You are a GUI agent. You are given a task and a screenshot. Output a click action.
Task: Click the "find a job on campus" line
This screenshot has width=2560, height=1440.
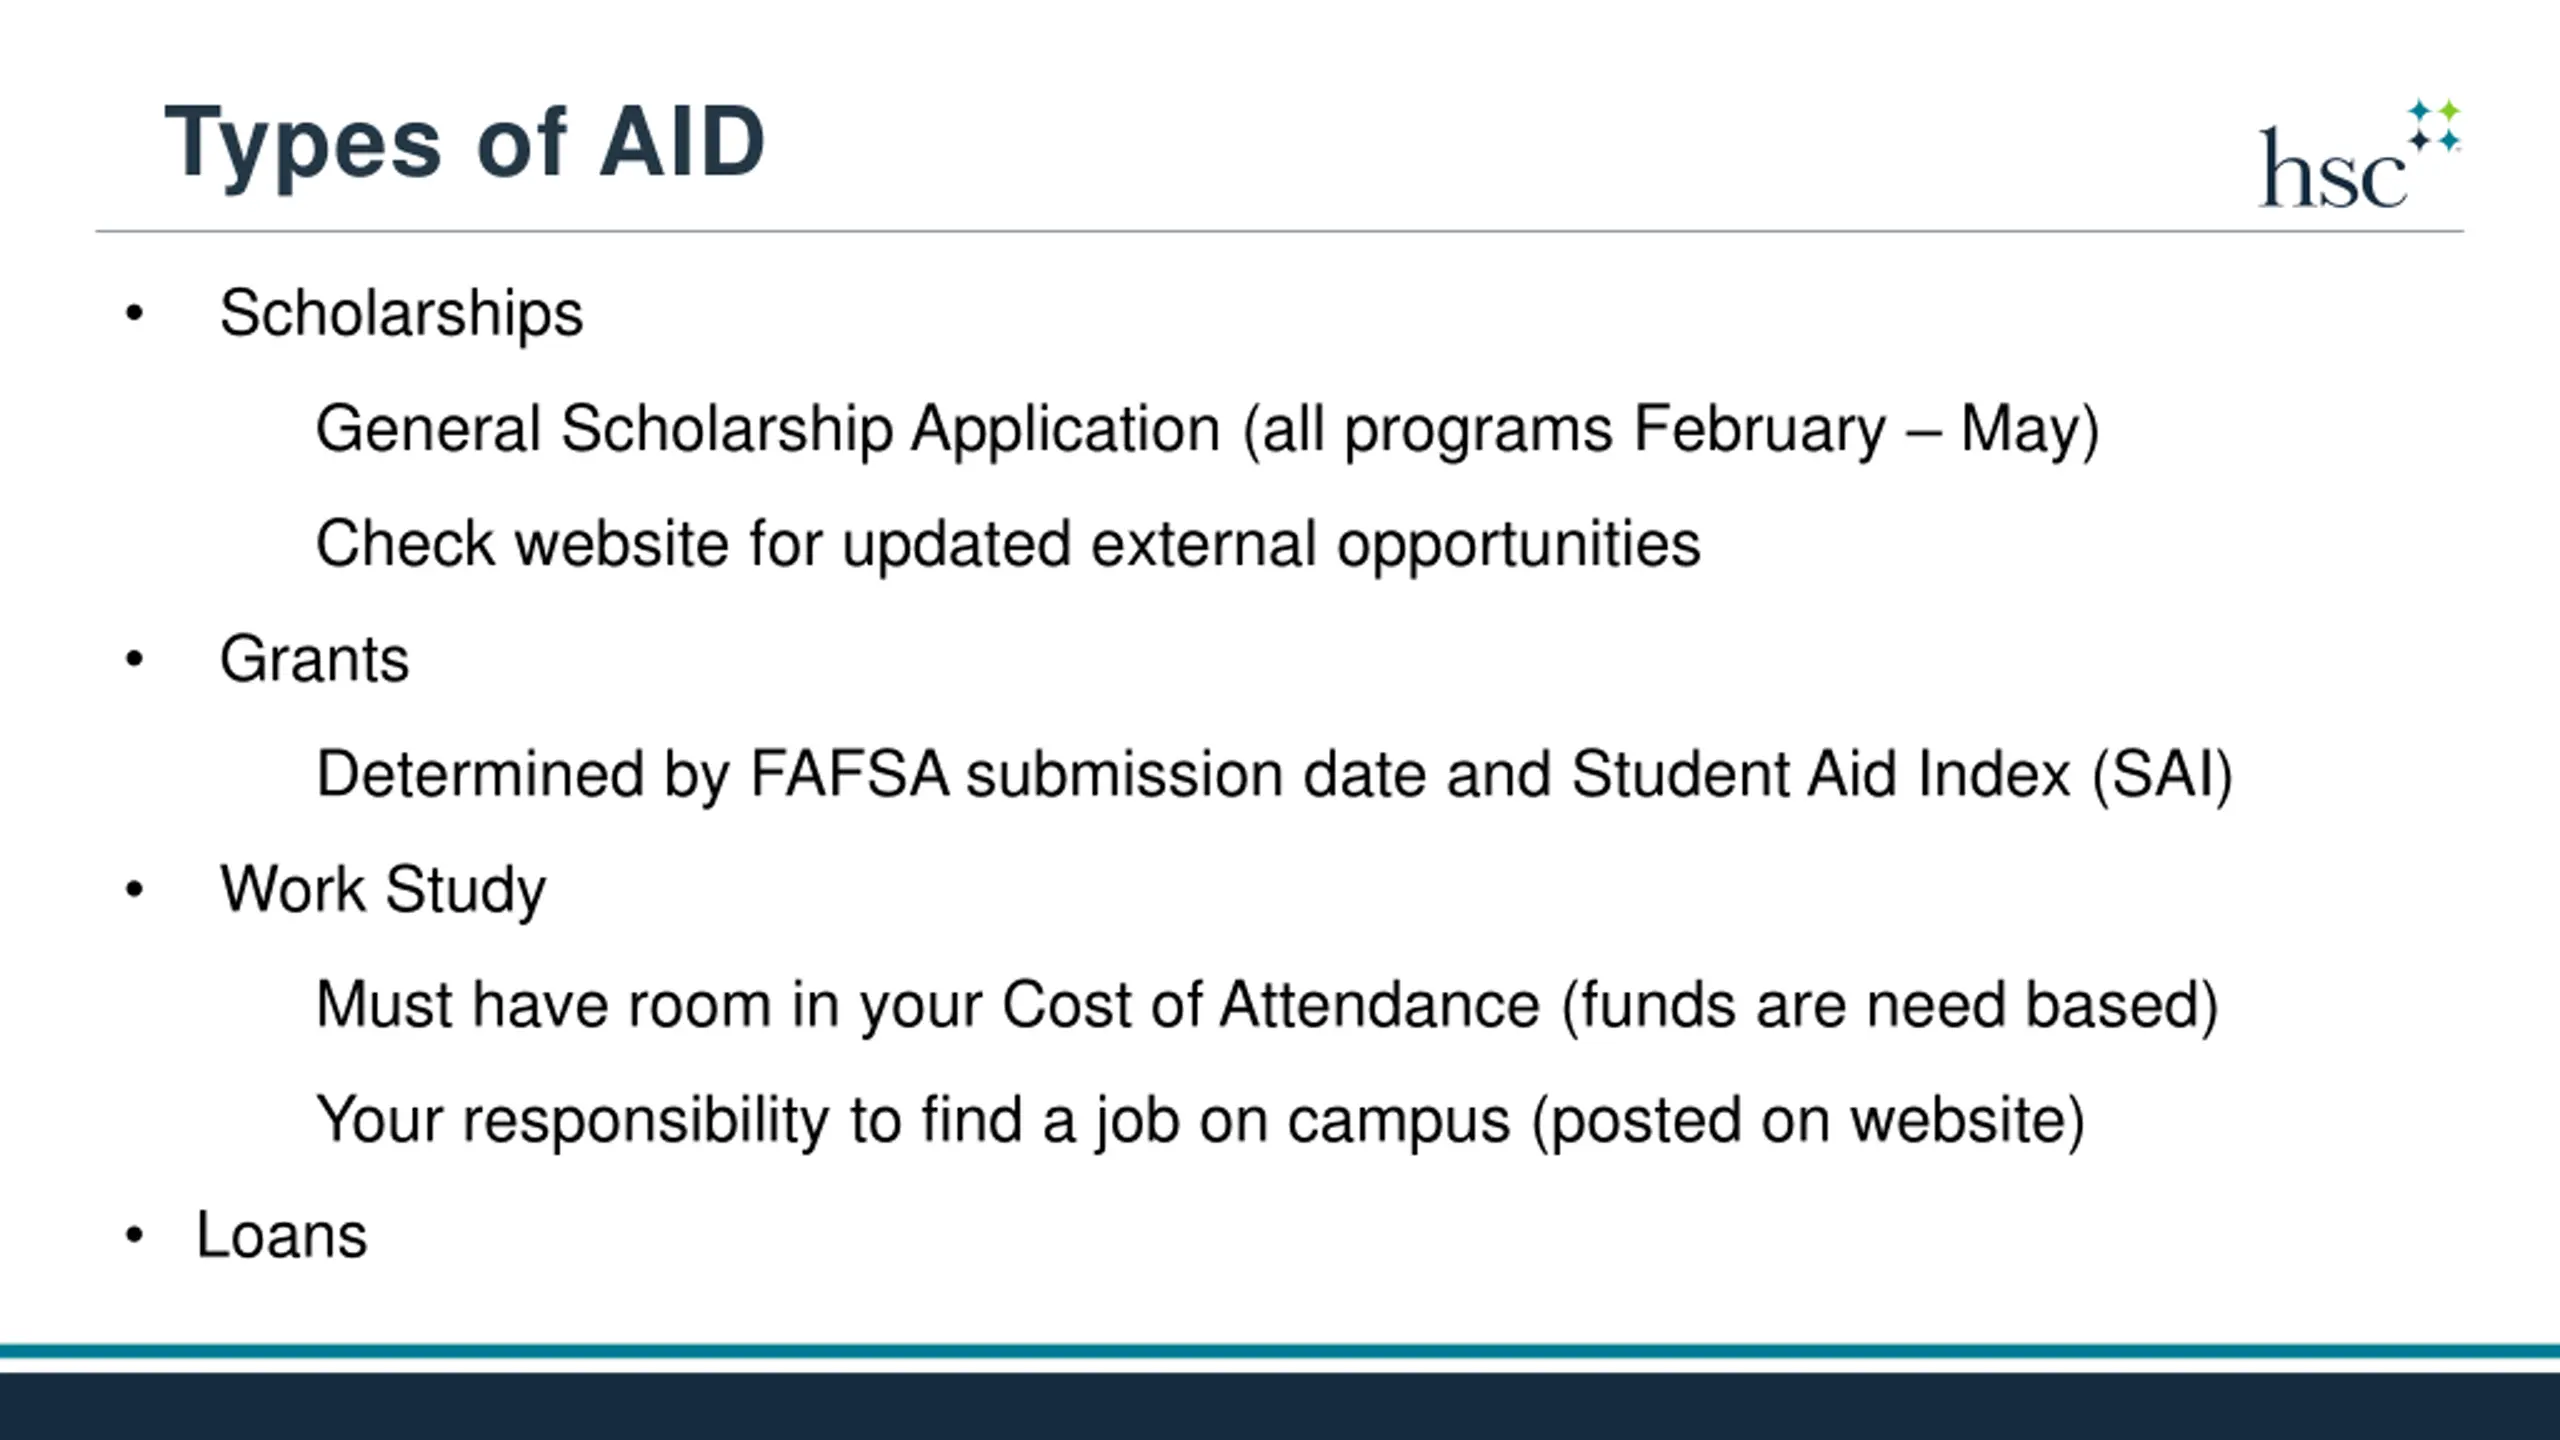(x=1200, y=1120)
